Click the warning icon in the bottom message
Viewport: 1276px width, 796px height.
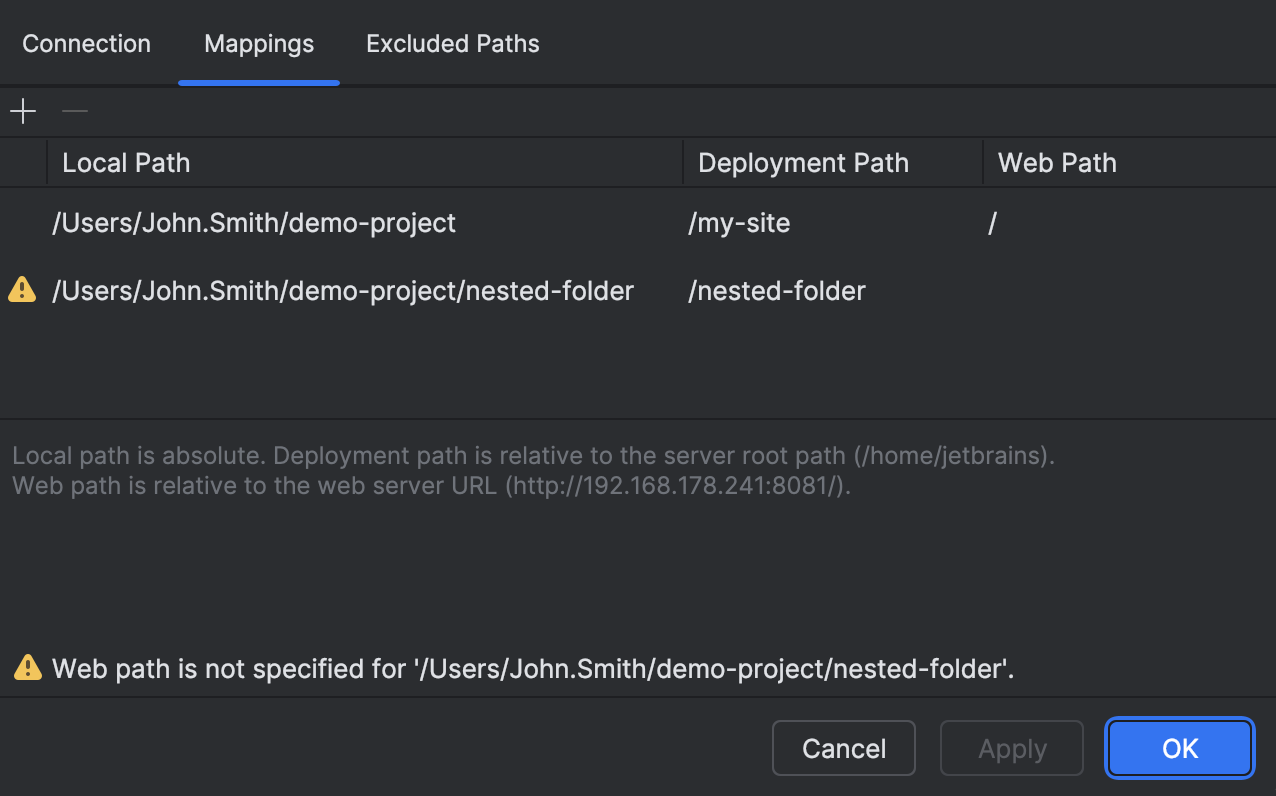point(27,668)
